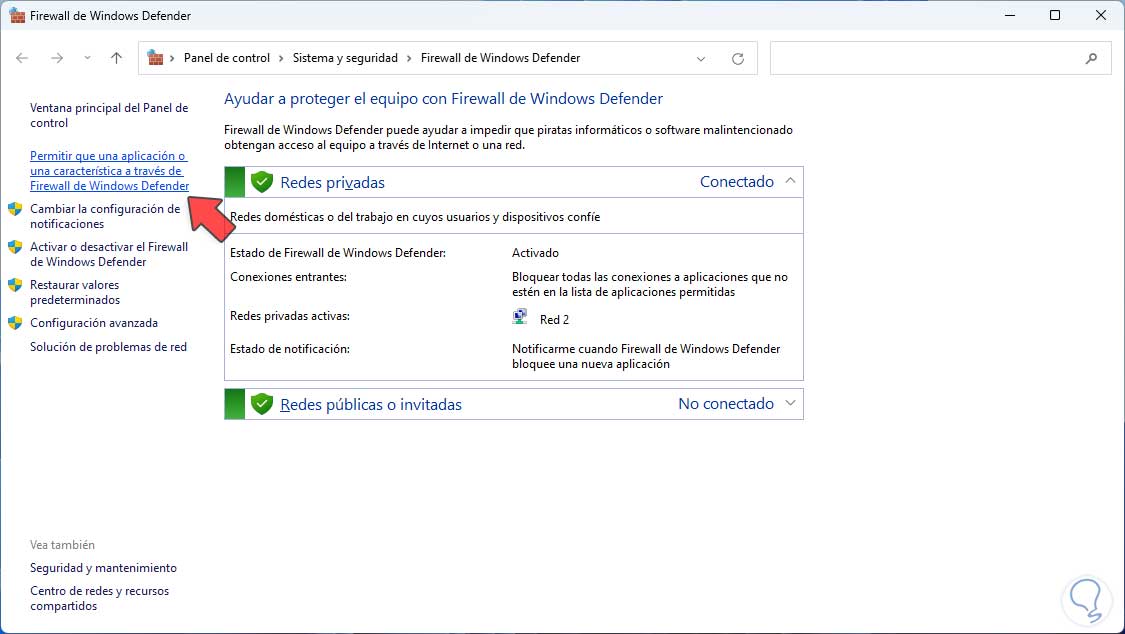Viewport: 1125px width, 634px height.
Task: Go up one level with the up arrow
Action: (116, 58)
